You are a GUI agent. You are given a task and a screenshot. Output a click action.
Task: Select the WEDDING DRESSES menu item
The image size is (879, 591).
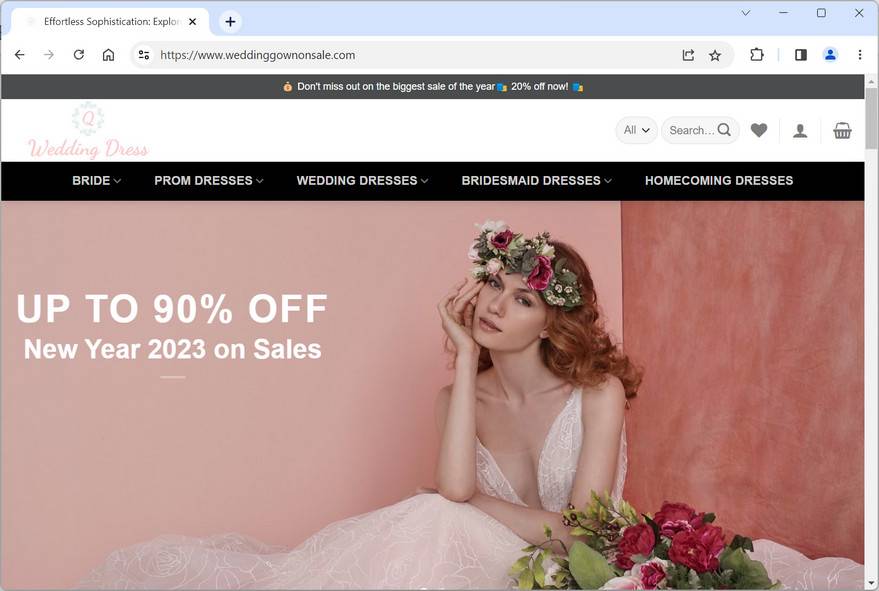(361, 181)
